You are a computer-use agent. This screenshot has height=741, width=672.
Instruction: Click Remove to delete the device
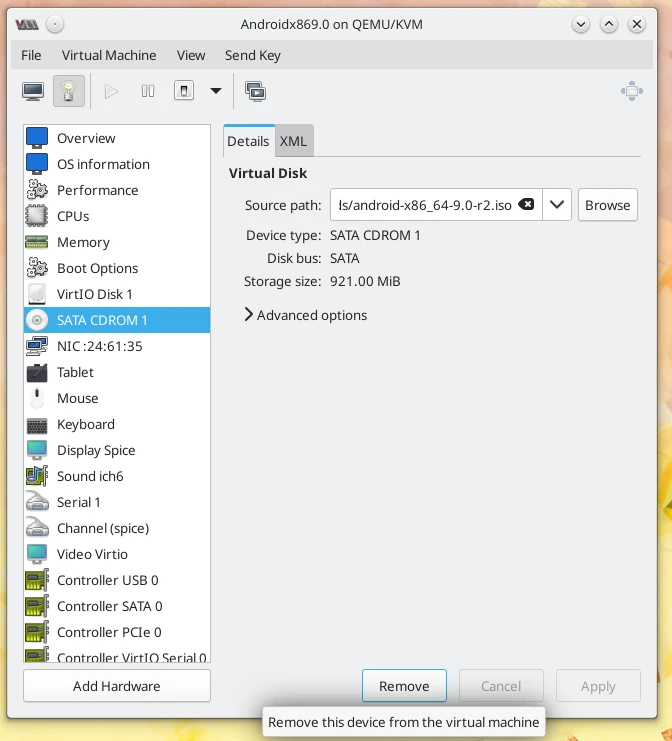point(404,686)
